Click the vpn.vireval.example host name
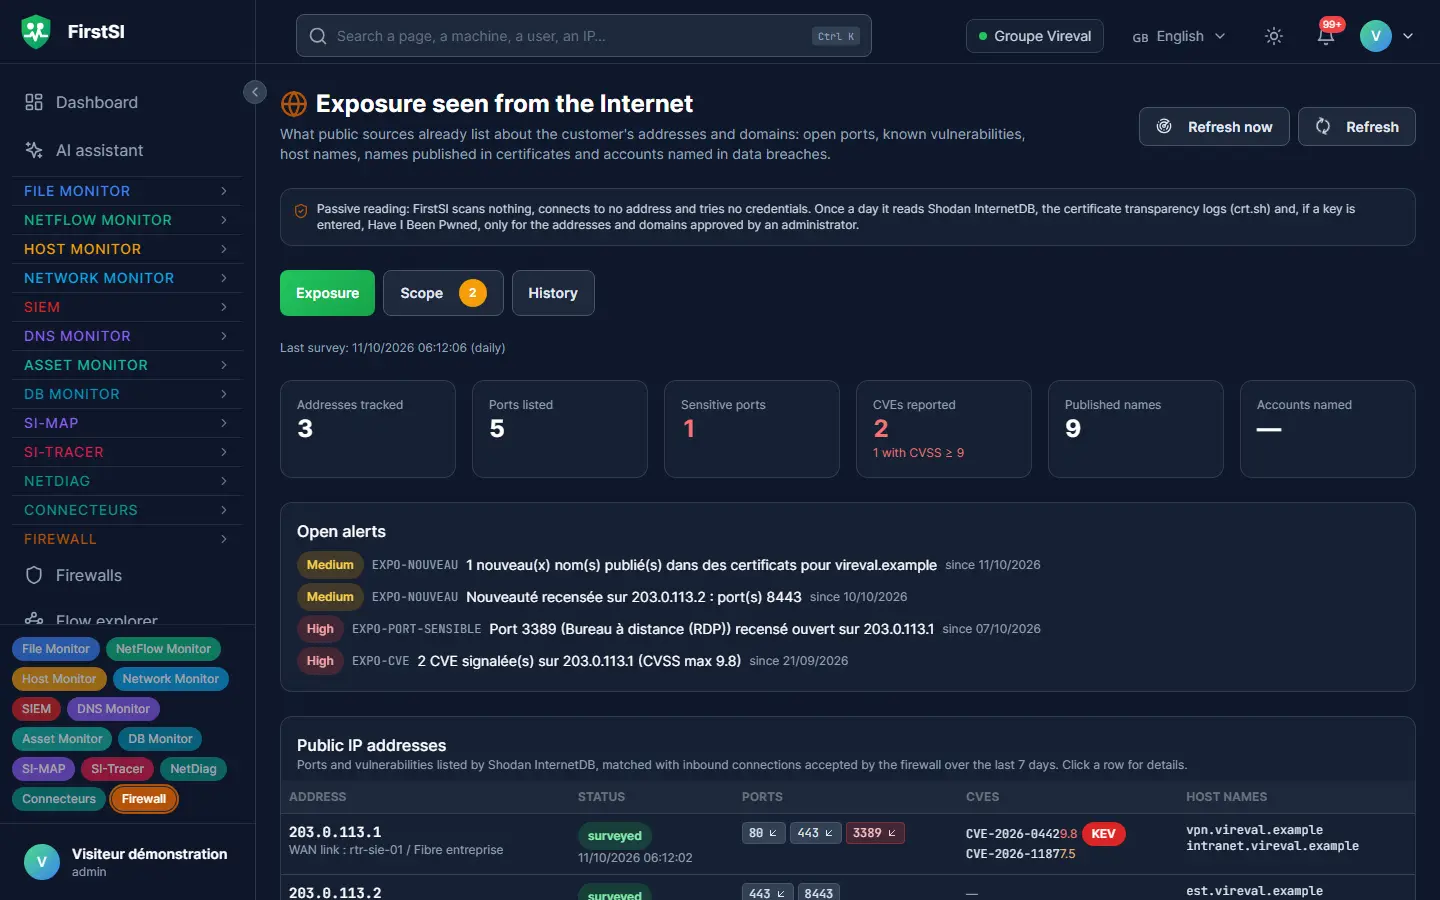The image size is (1440, 900). tap(1254, 830)
